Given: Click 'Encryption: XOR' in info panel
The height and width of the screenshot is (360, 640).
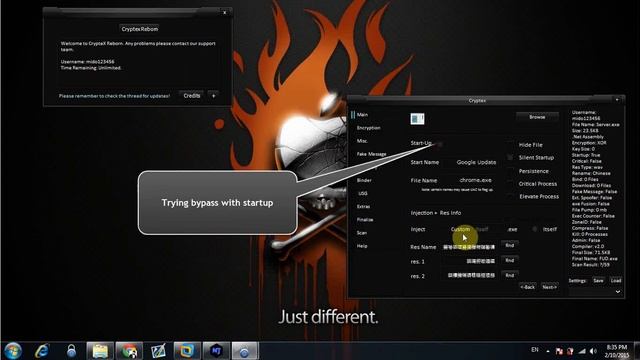Looking at the screenshot, I should tap(589, 143).
